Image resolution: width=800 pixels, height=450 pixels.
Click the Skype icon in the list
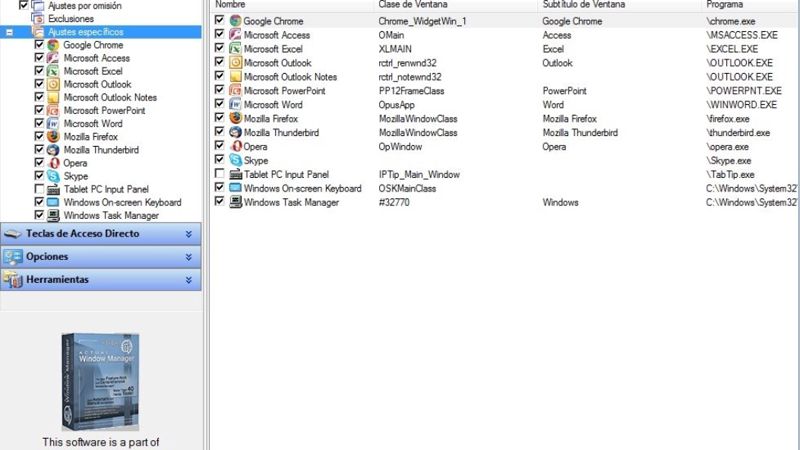coord(235,160)
